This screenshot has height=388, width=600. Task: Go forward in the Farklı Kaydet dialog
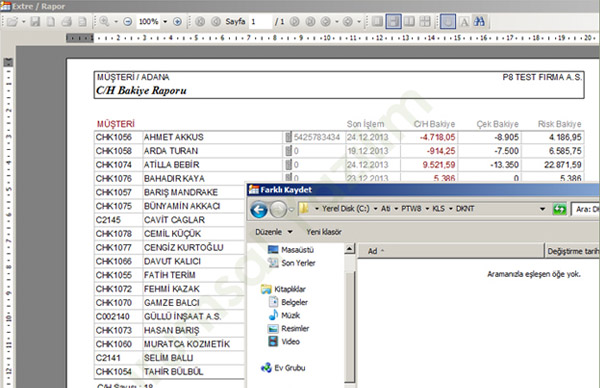click(x=278, y=209)
